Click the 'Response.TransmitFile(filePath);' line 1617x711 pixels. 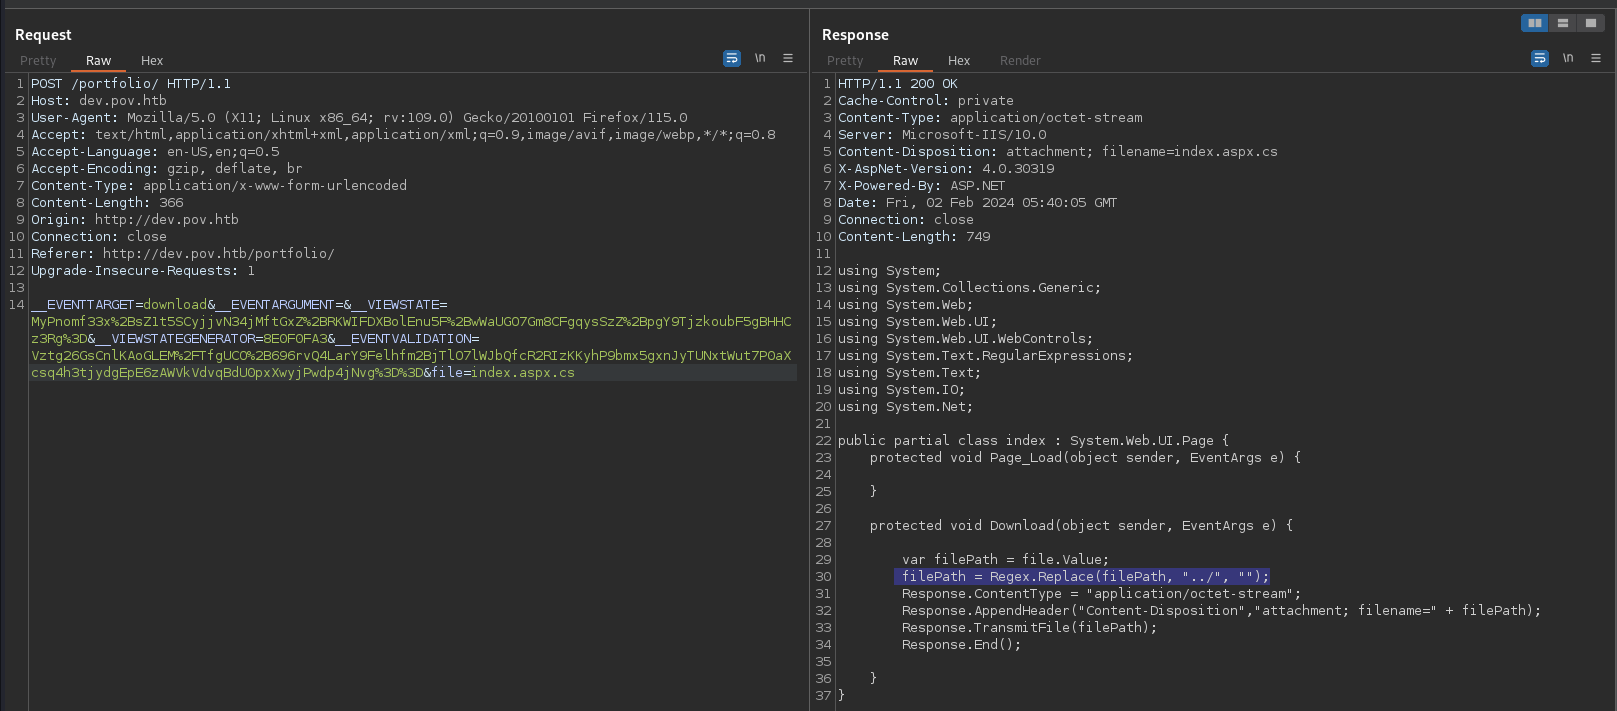click(x=1030, y=628)
